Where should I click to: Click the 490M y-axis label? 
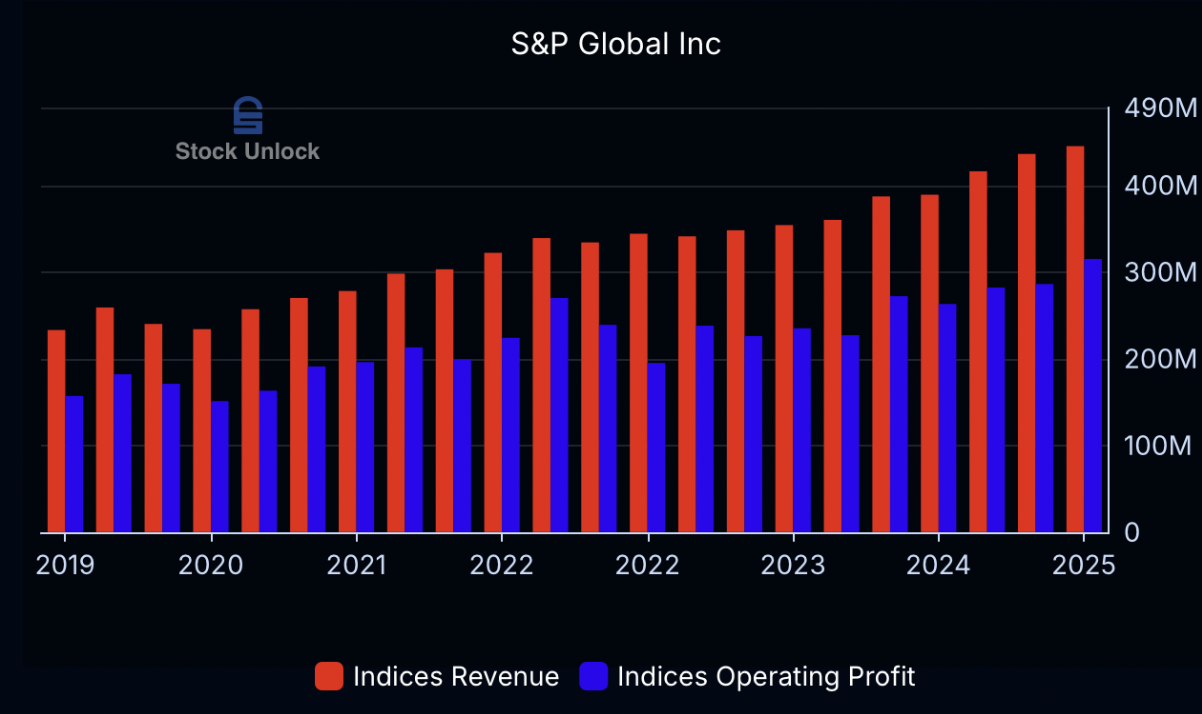[x=1160, y=108]
